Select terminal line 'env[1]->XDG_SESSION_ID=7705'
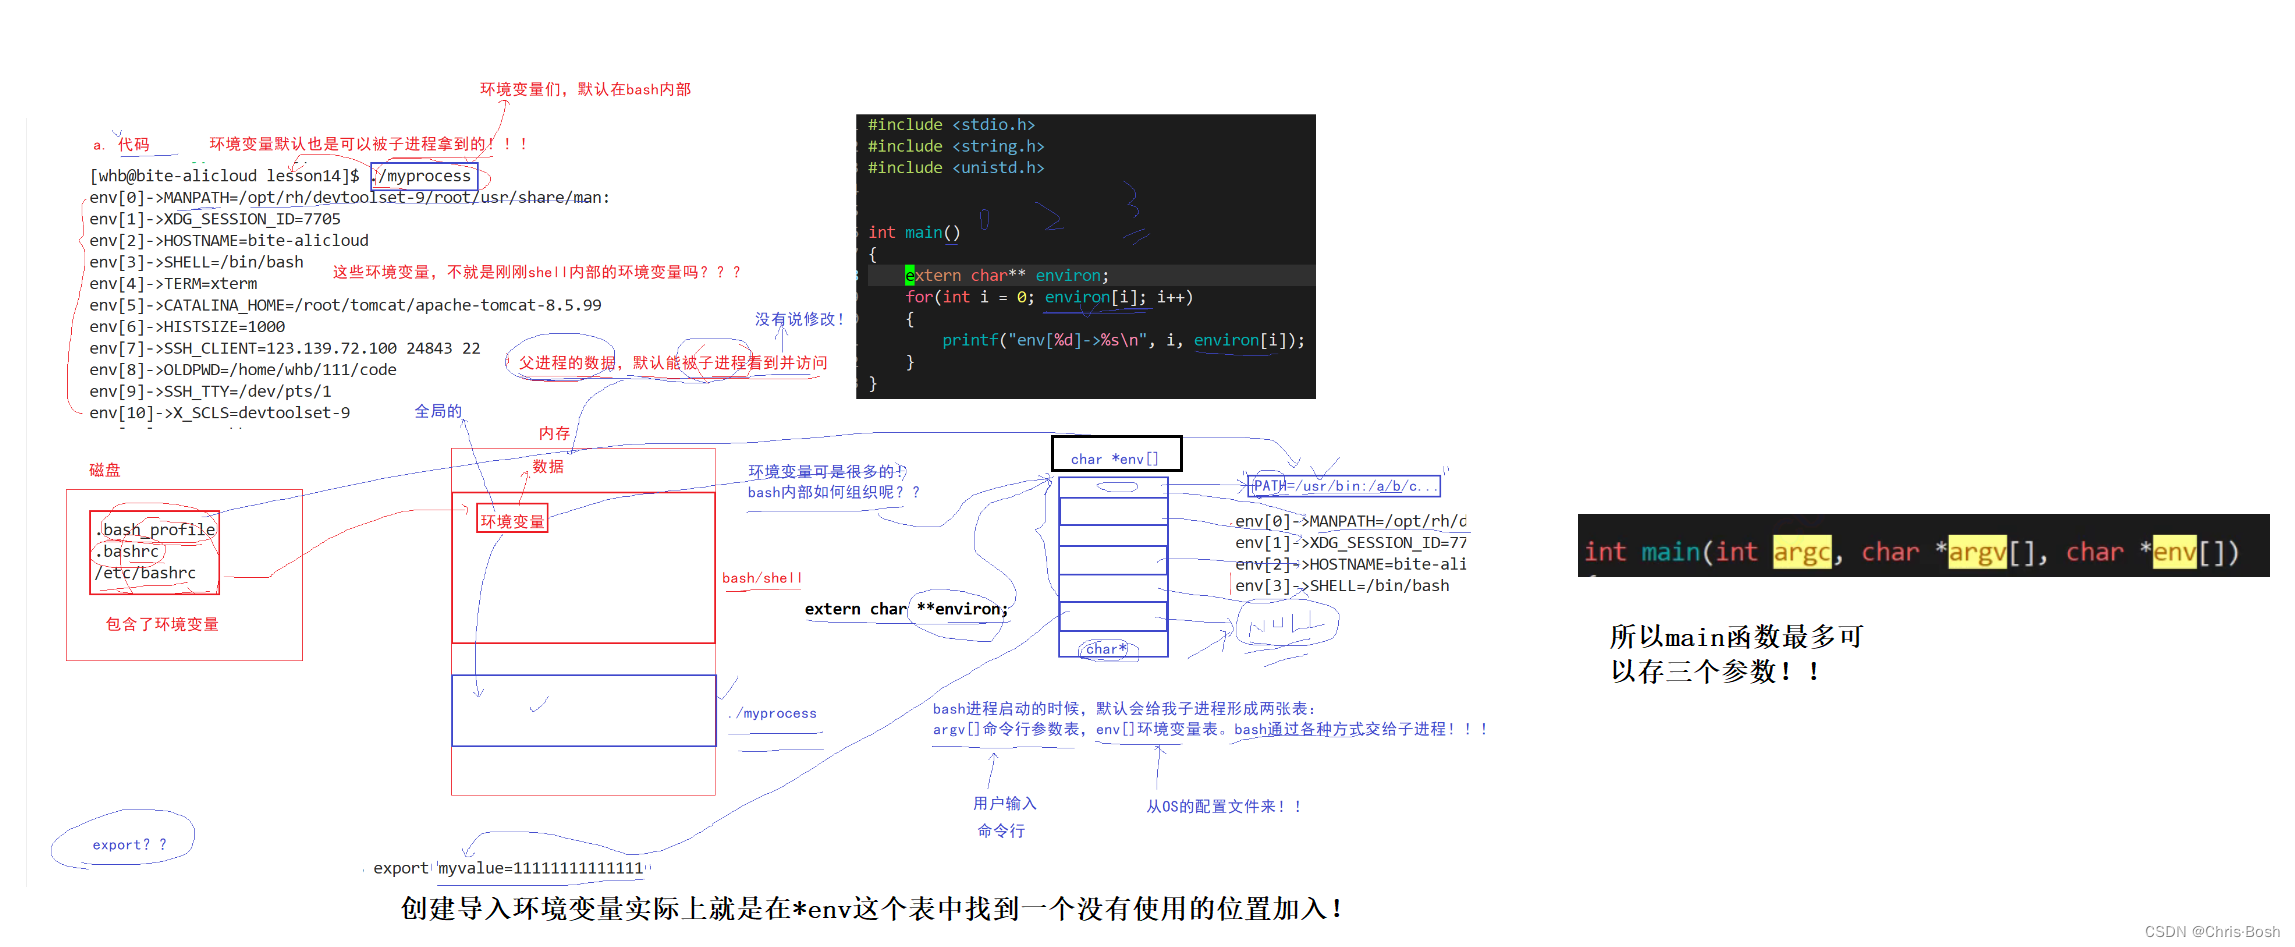2295x947 pixels. (x=215, y=219)
